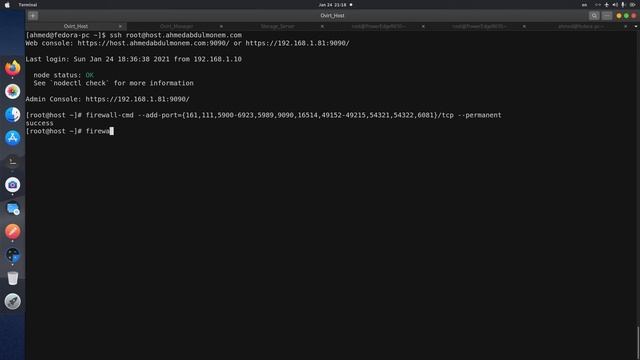This screenshot has width=640, height=360.
Task: Click the terminal window scrollbar
Action: coord(638,342)
